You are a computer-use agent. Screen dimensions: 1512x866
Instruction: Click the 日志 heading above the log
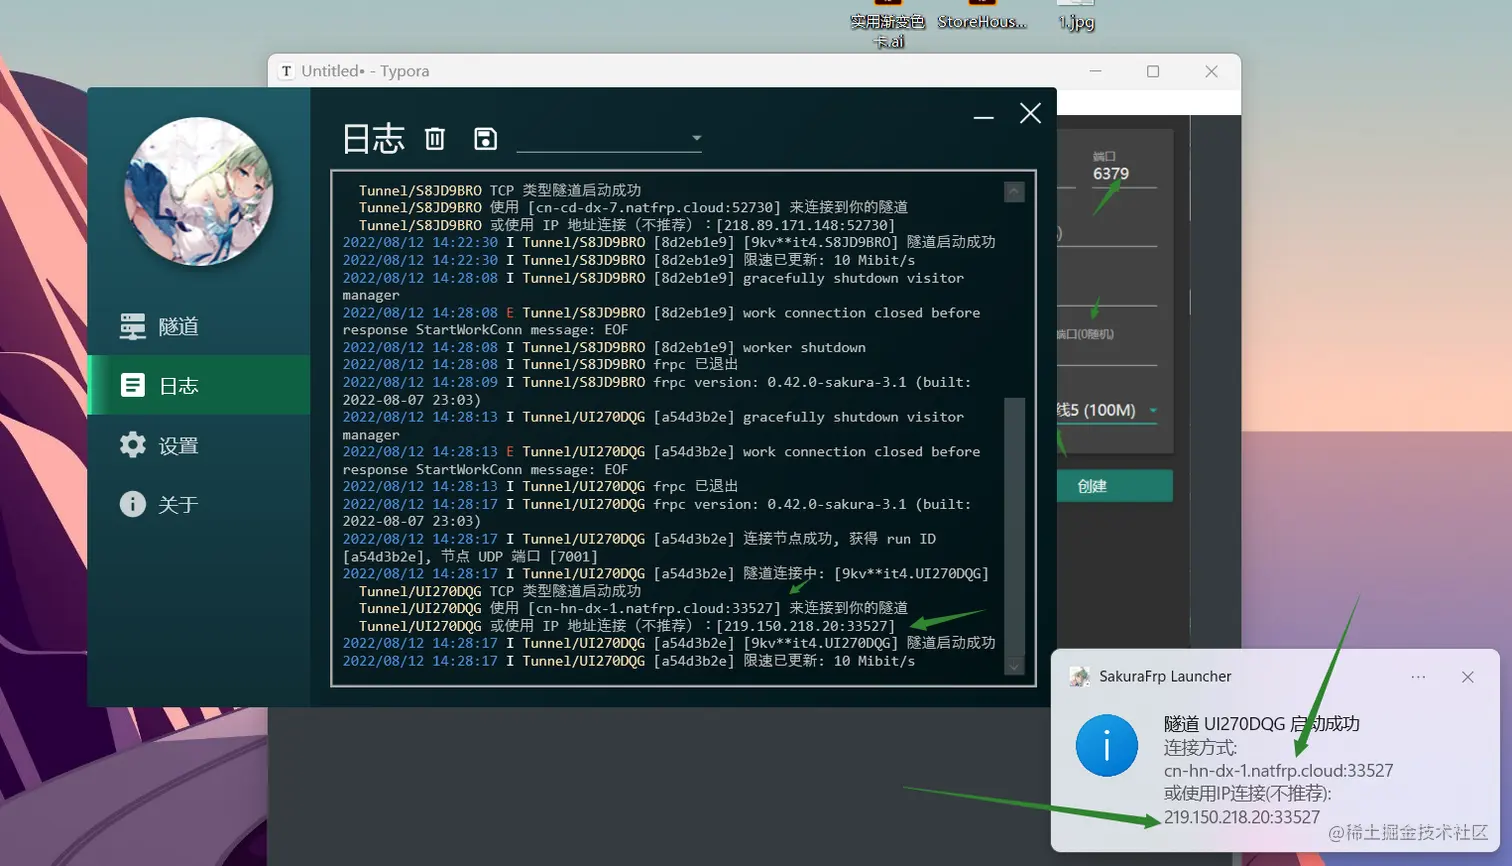click(373, 138)
